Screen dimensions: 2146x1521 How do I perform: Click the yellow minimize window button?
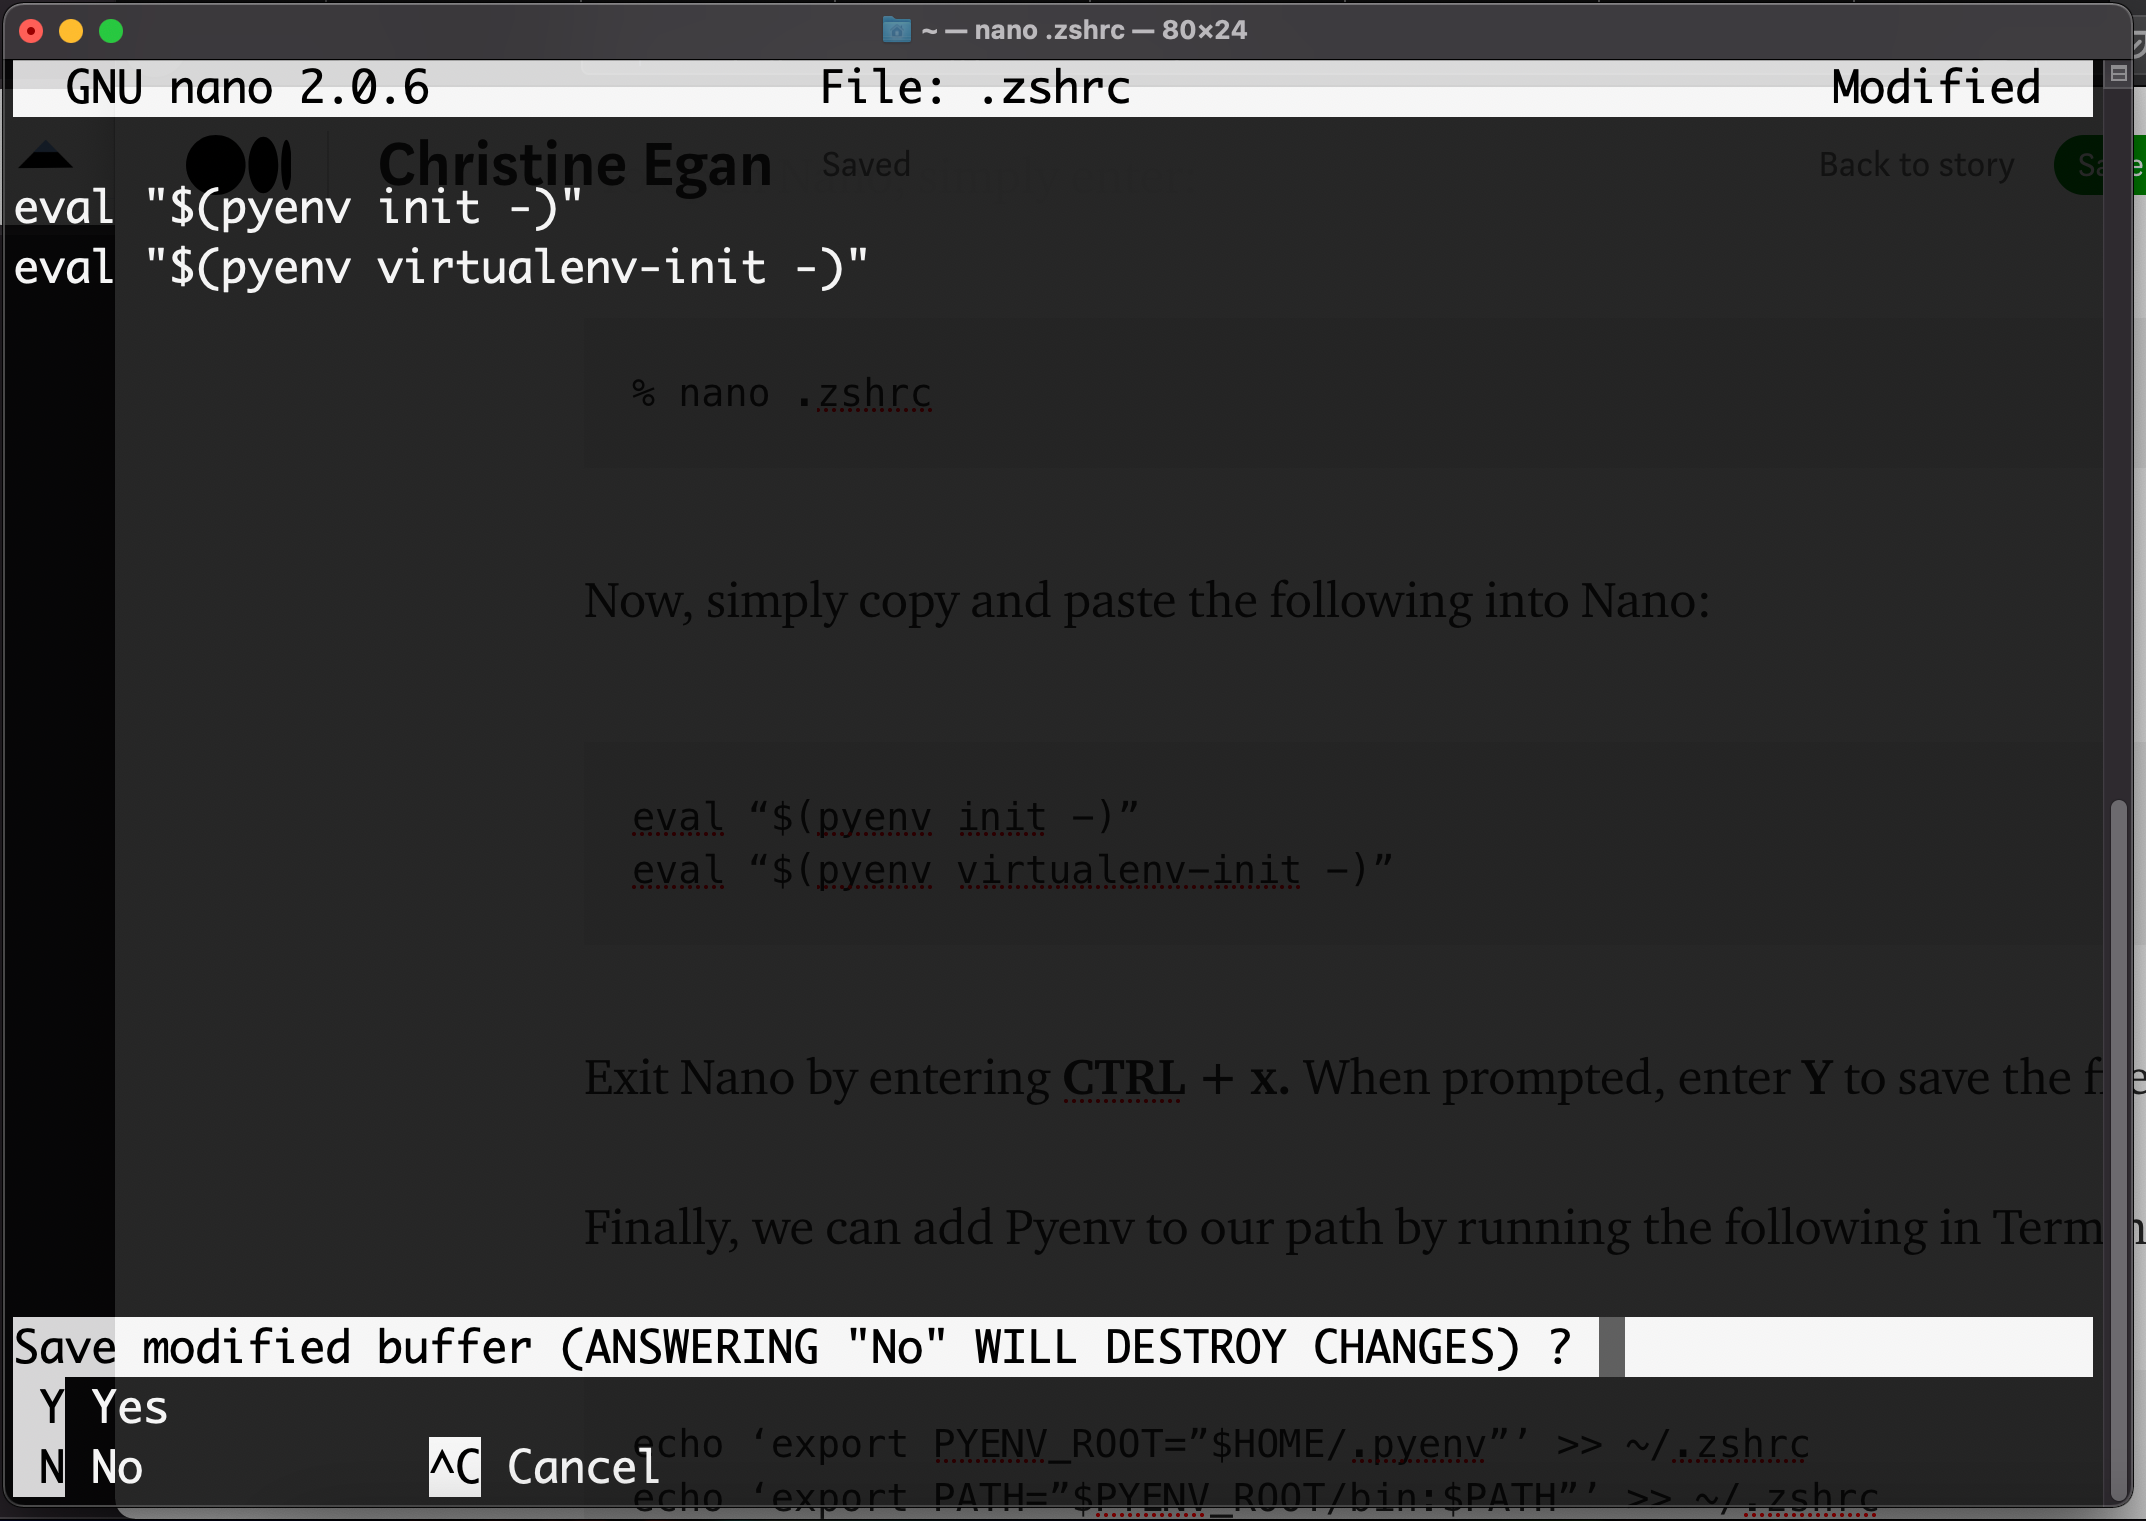click(71, 31)
